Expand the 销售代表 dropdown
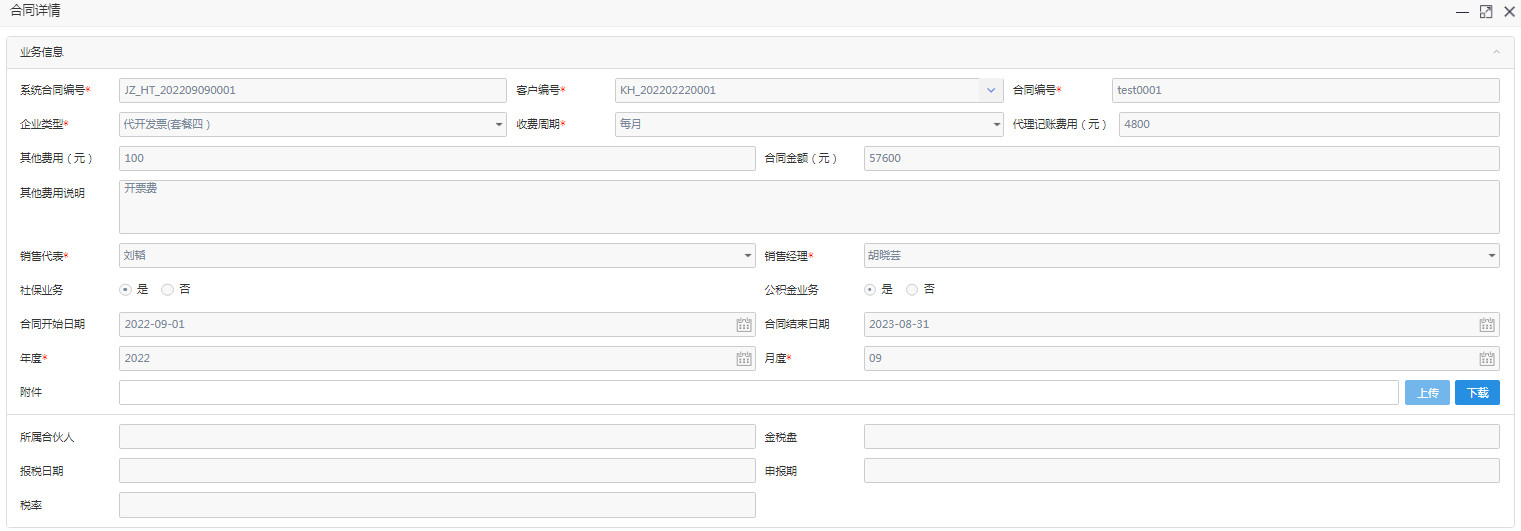The width and height of the screenshot is (1521, 531). tap(437, 256)
